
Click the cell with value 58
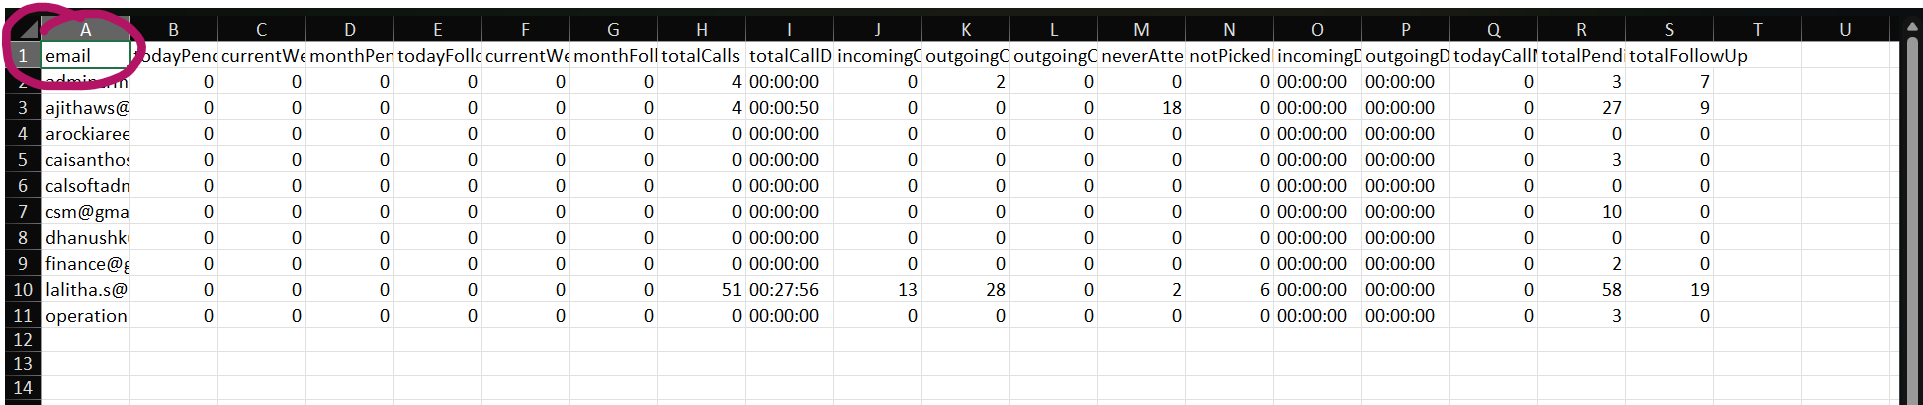coord(1581,289)
